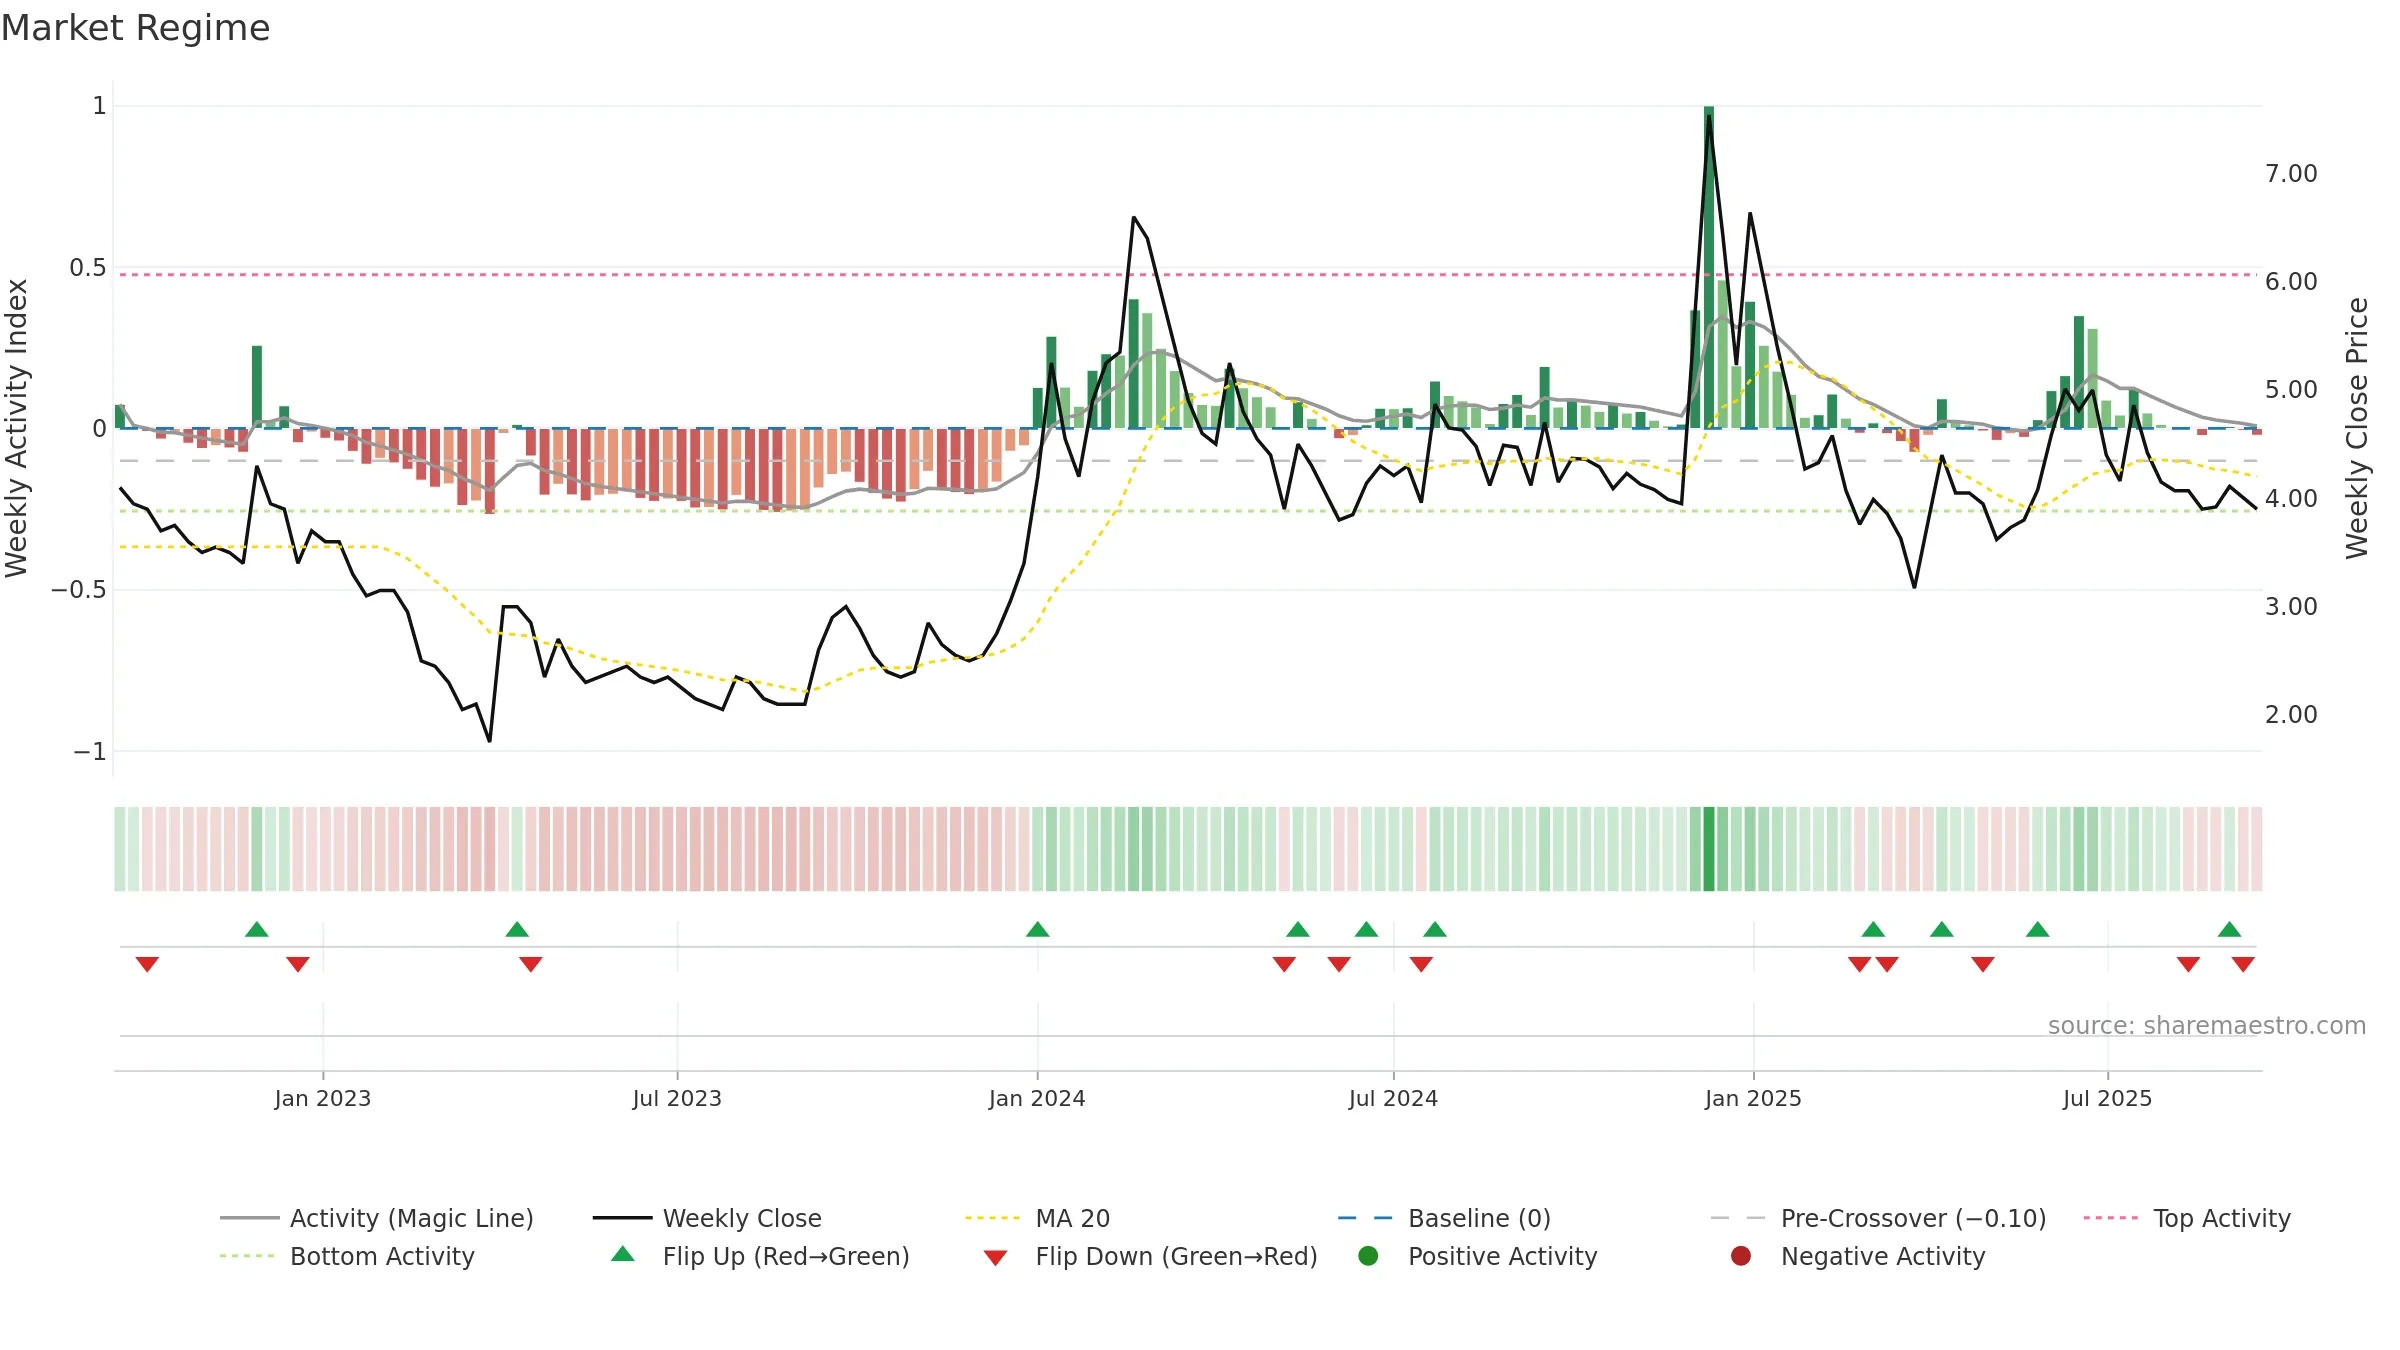This screenshot has width=2400, height=1350.
Task: Toggle Weekly Close legend entry
Action: (x=707, y=1218)
